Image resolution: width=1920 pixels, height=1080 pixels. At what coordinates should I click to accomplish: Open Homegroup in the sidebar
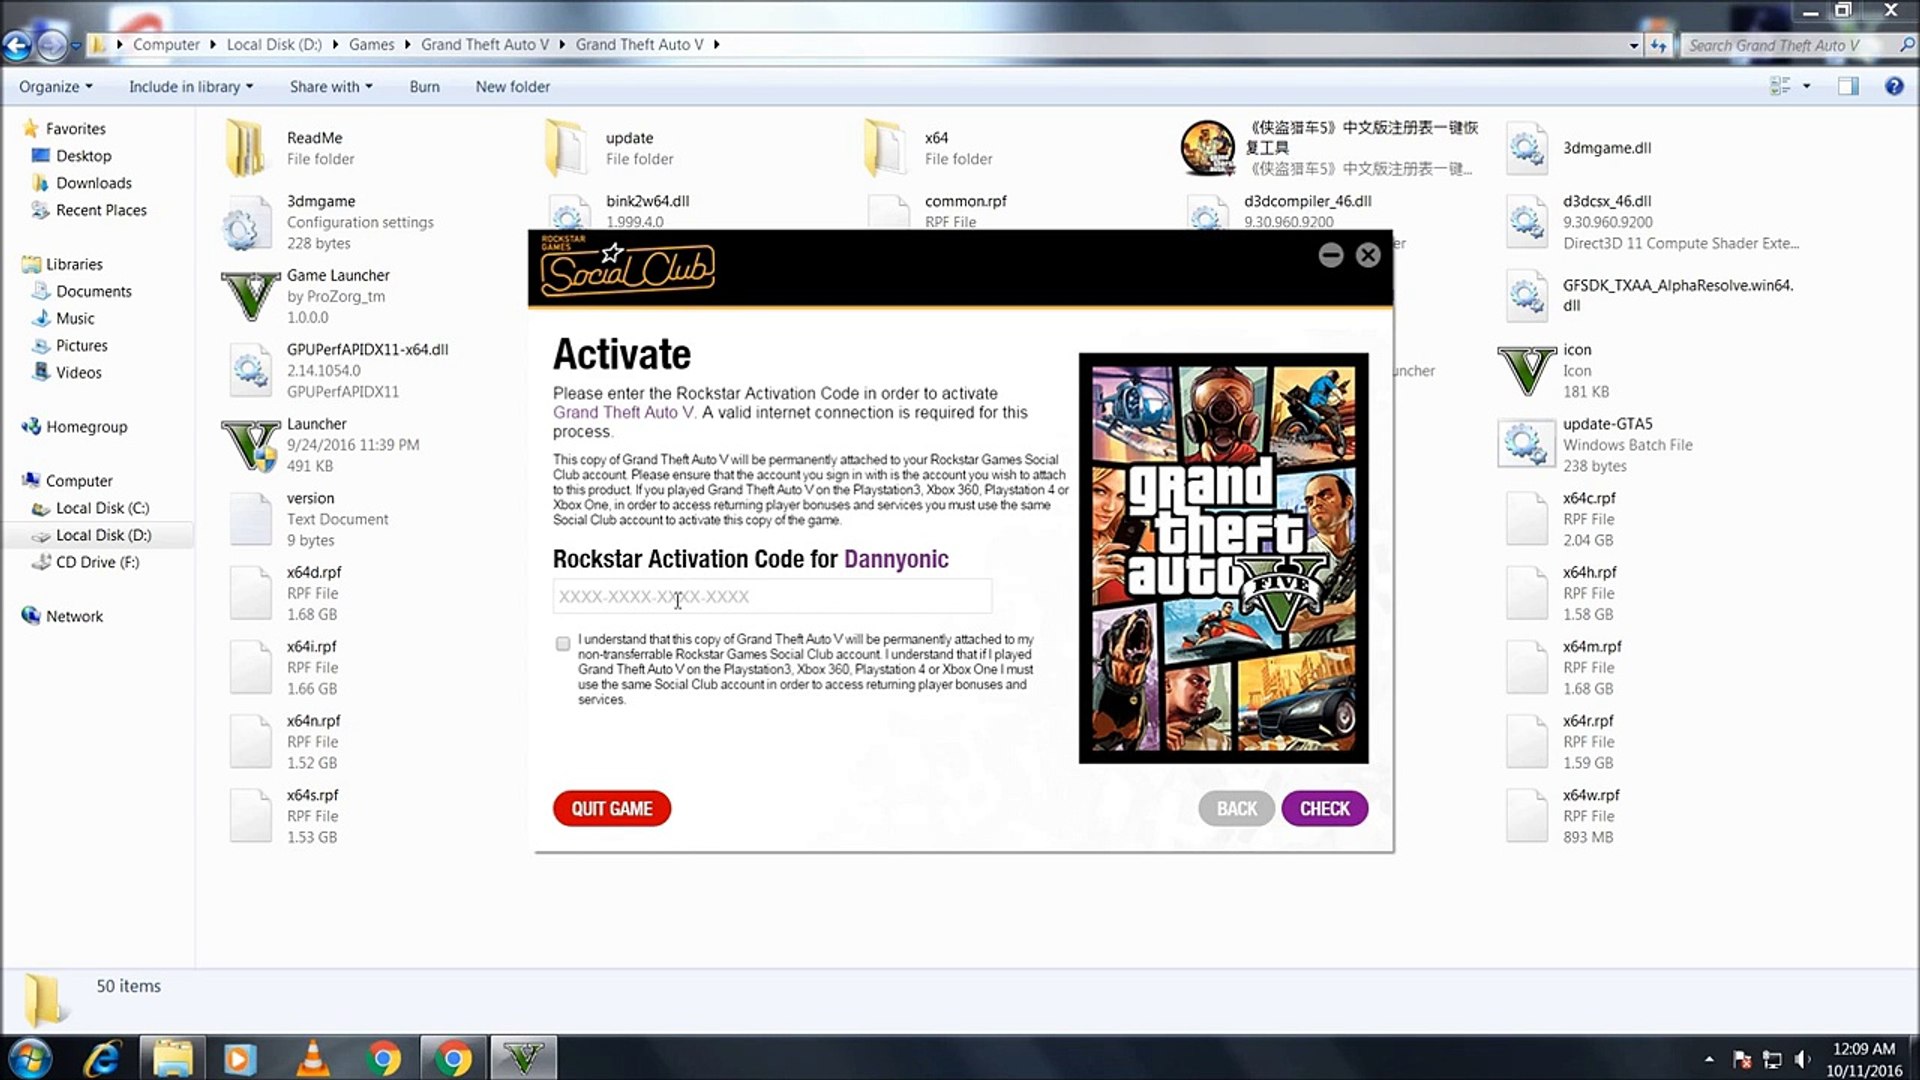coord(86,426)
